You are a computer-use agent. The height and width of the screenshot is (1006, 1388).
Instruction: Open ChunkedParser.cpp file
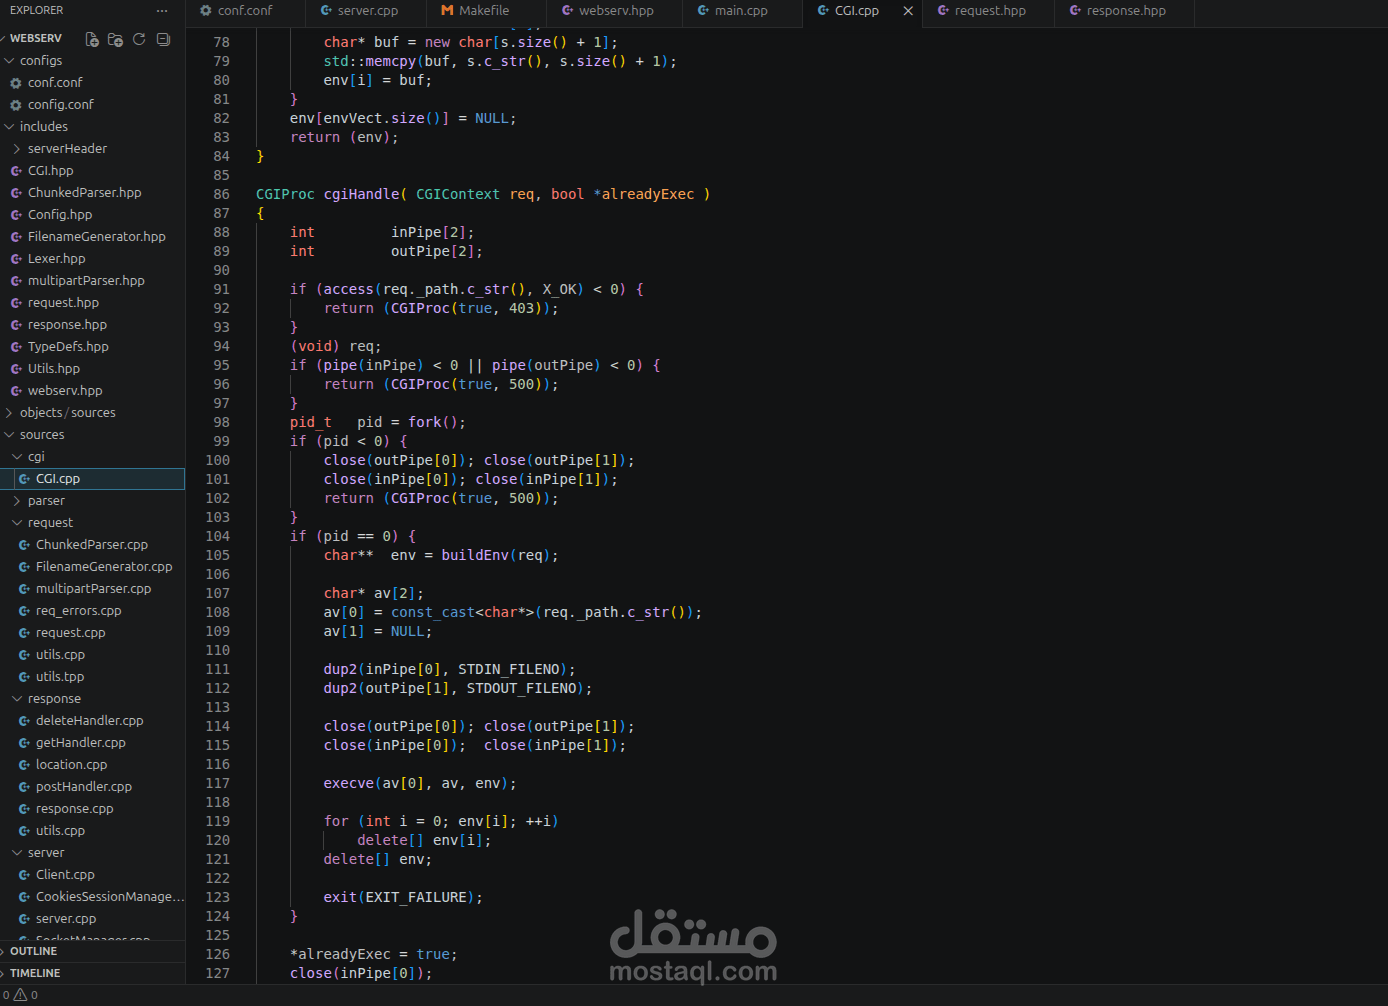click(x=92, y=545)
